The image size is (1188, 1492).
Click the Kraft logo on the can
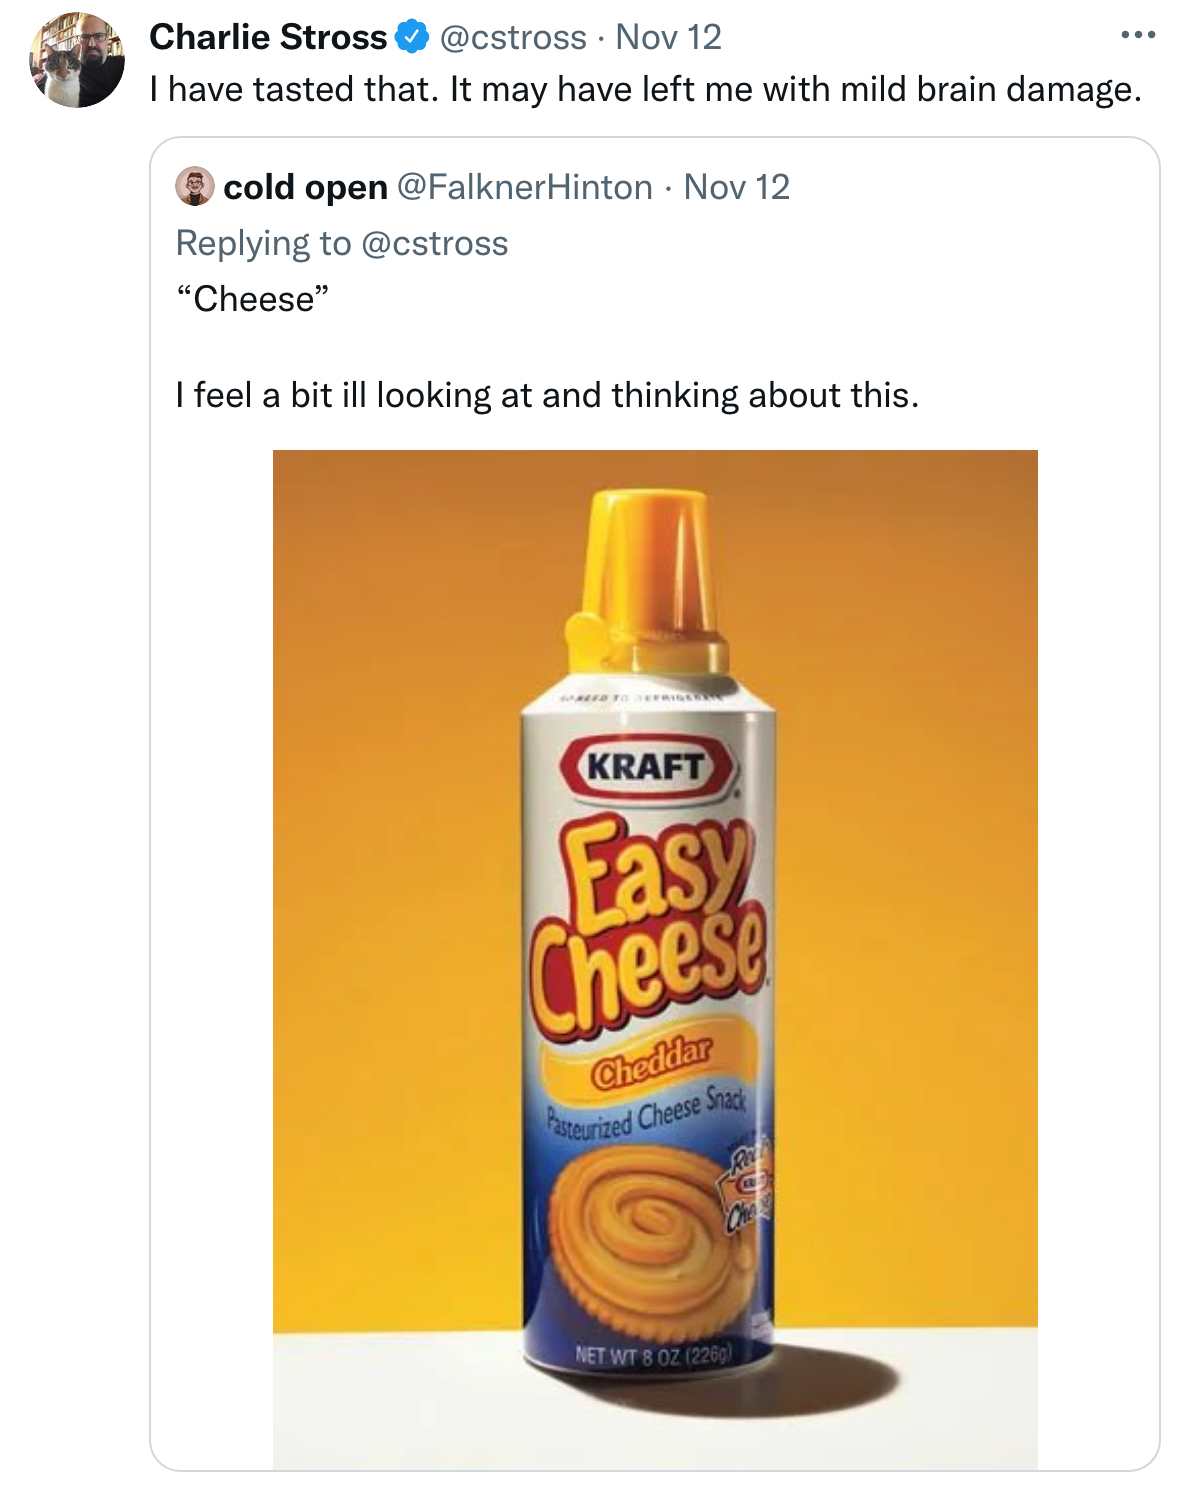click(646, 768)
